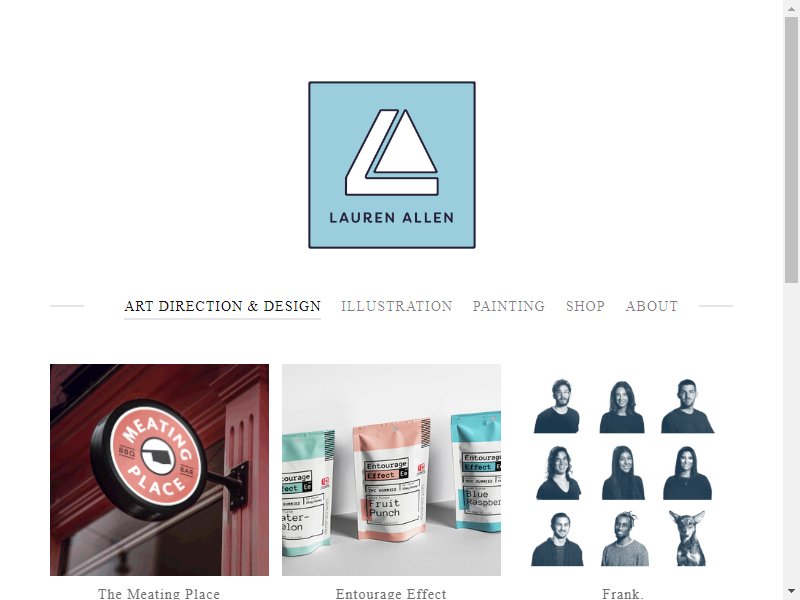Viewport: 800px width, 600px height.
Task: Click the scrollbar down arrow
Action: pyautogui.click(x=791, y=592)
